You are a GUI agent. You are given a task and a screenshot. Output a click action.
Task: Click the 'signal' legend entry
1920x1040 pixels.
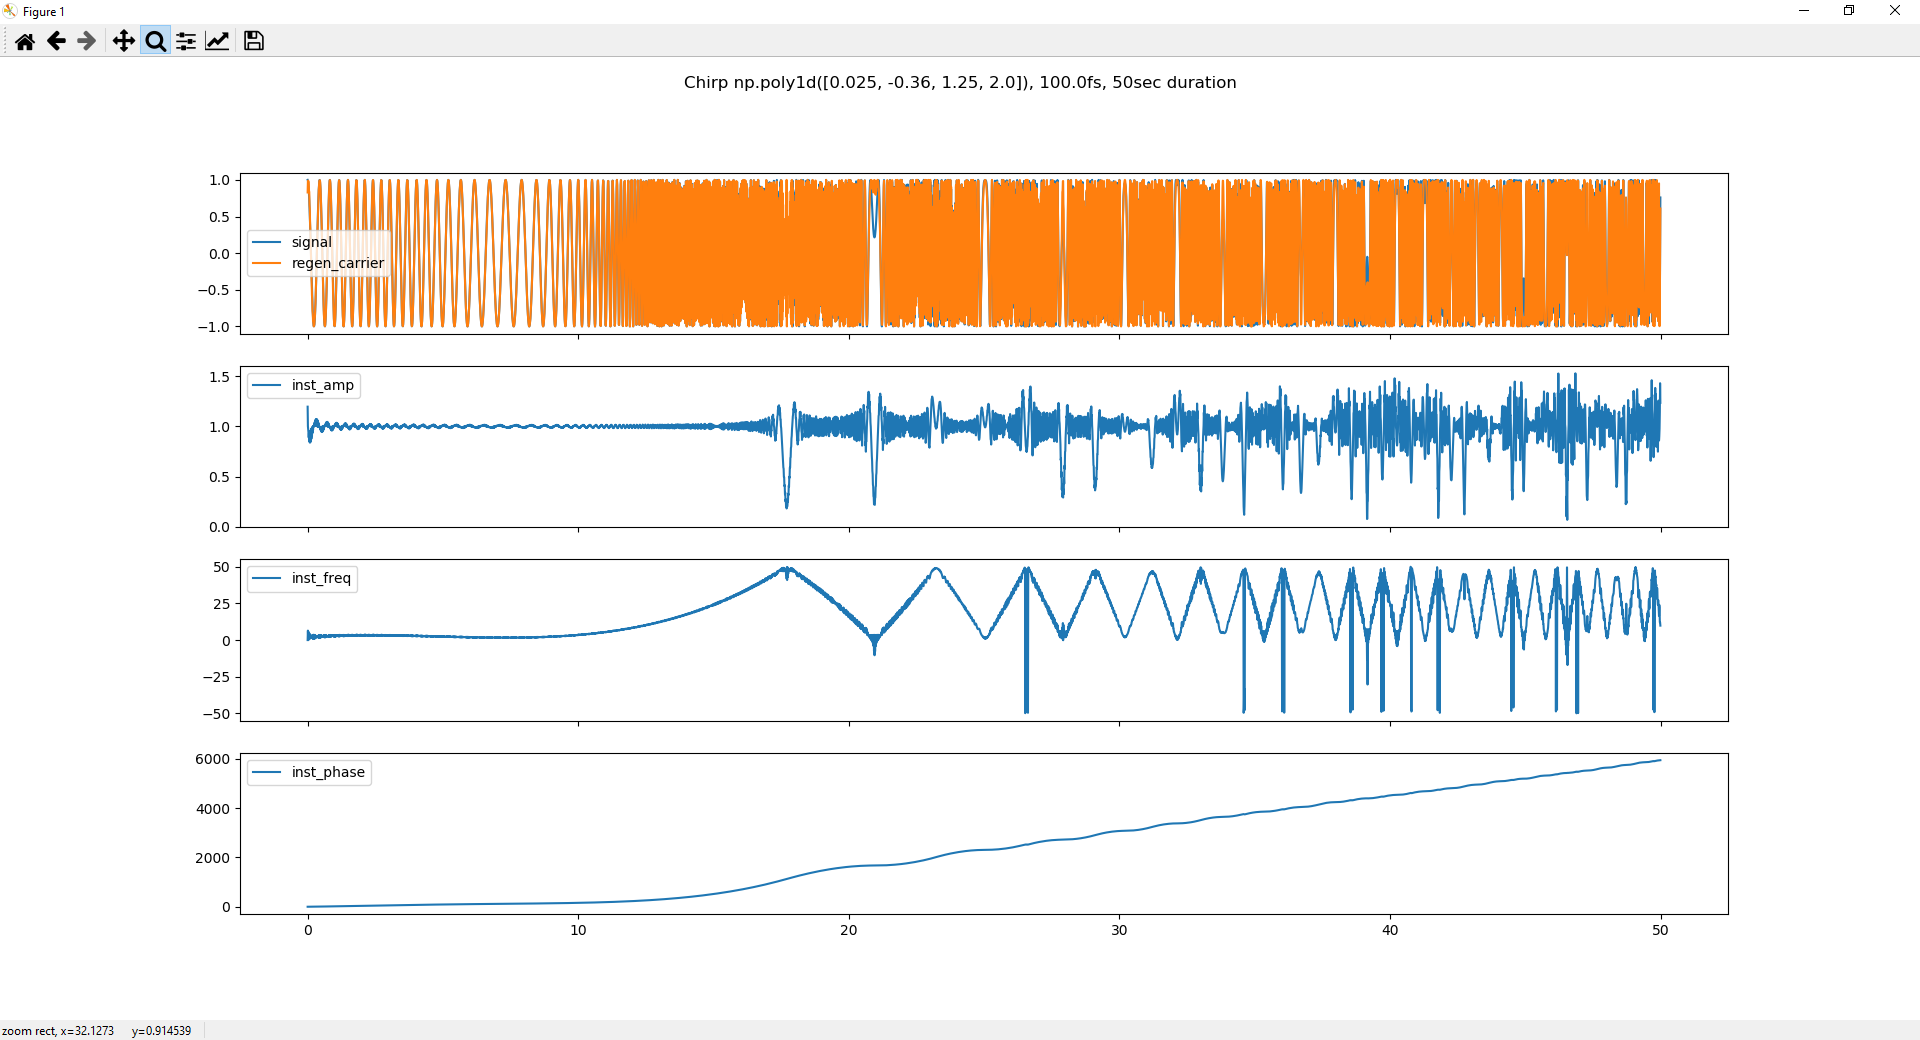[x=311, y=242]
